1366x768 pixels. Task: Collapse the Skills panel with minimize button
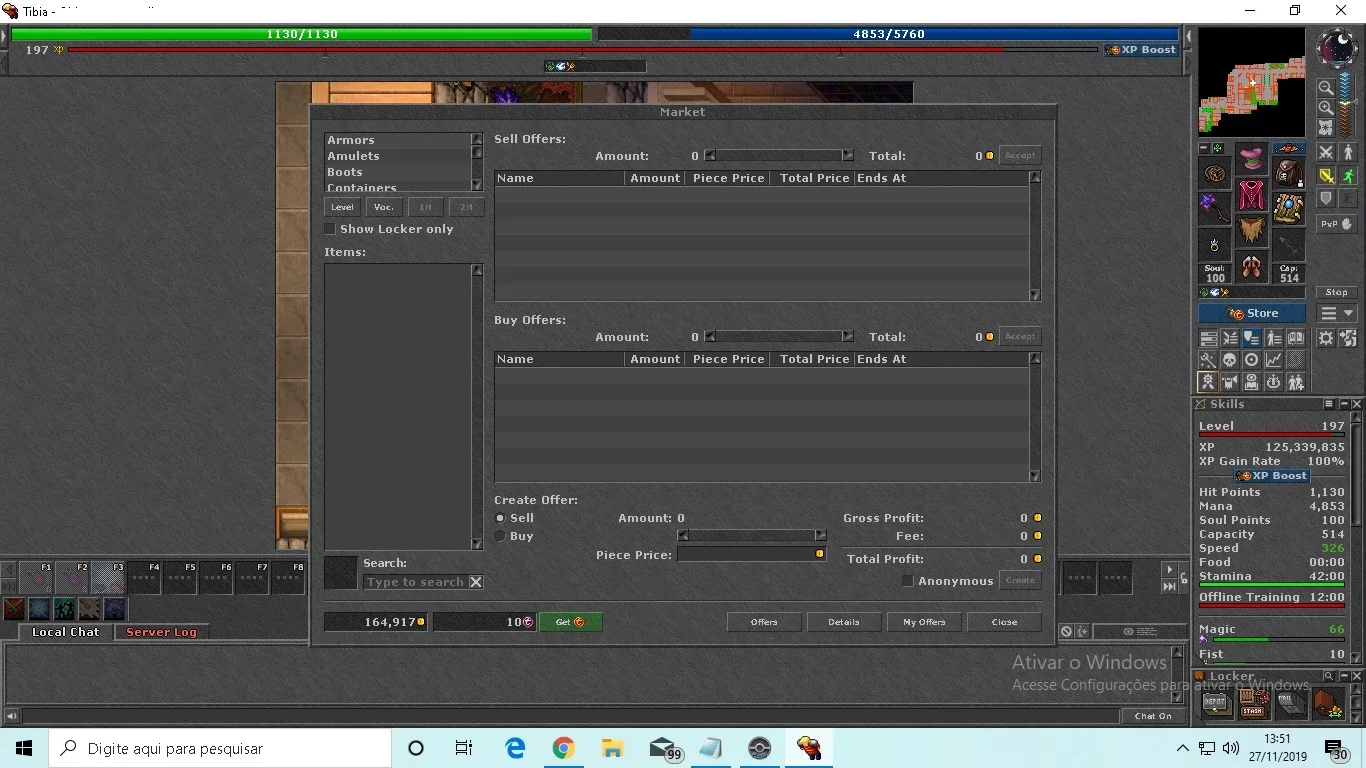click(1343, 404)
